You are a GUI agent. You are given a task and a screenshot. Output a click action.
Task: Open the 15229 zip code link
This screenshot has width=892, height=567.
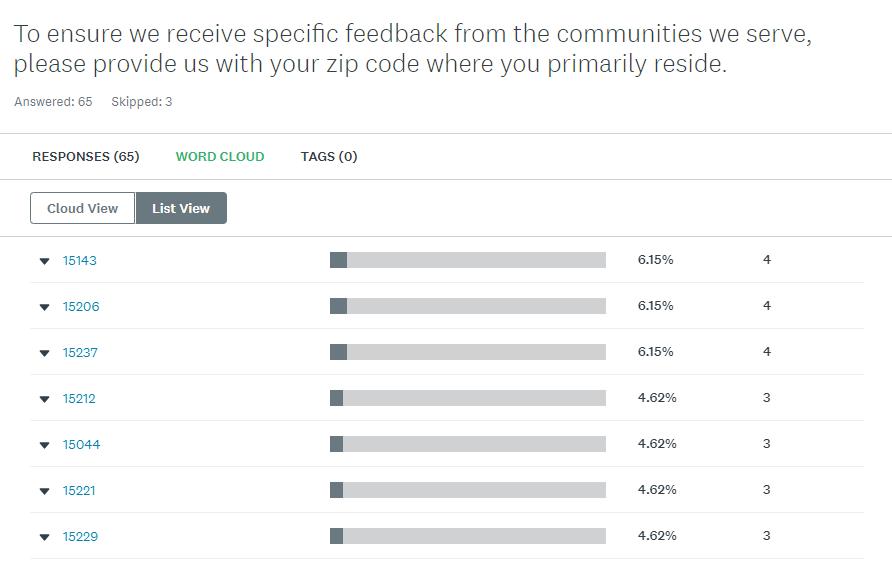[x=80, y=537]
